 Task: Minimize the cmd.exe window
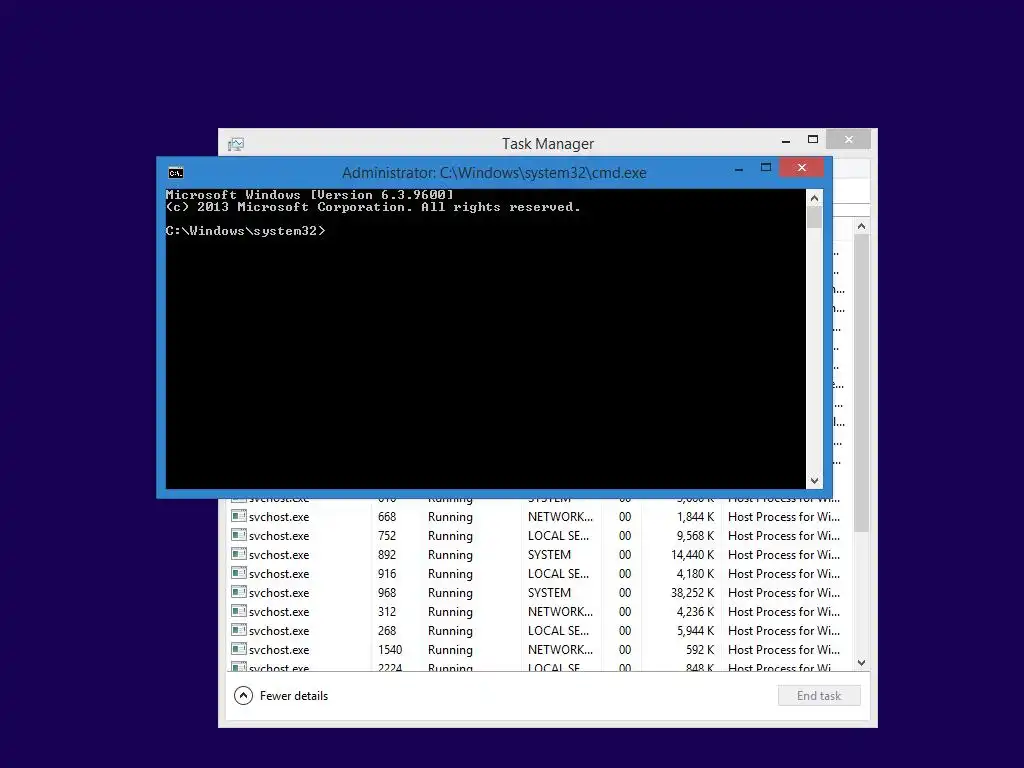click(x=739, y=168)
